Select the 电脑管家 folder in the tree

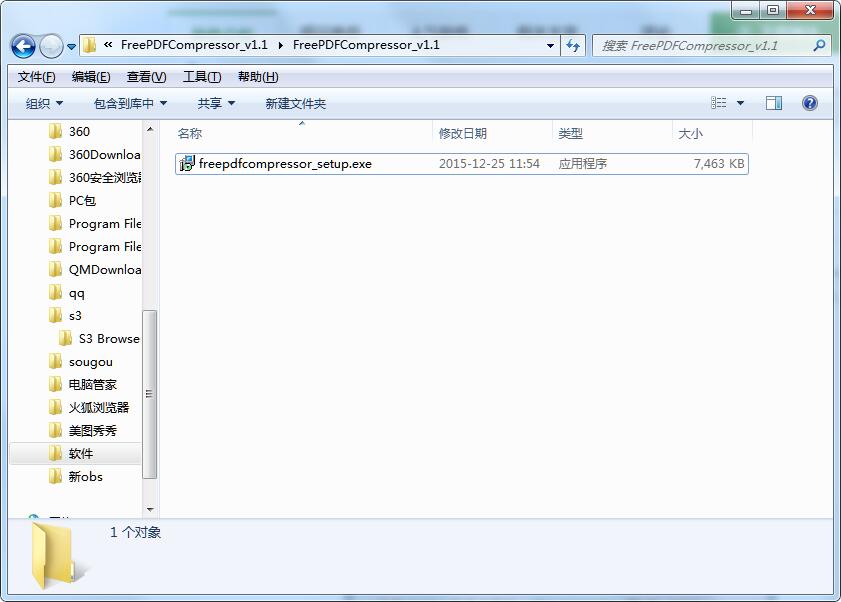pyautogui.click(x=93, y=385)
